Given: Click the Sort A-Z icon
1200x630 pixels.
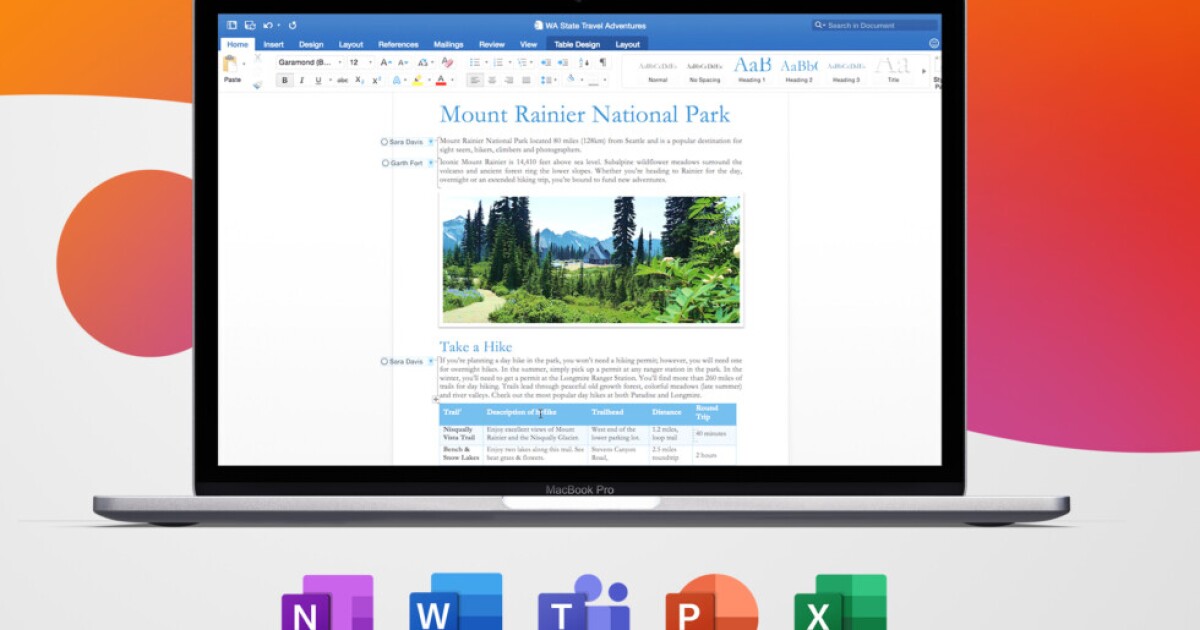Looking at the screenshot, I should click(584, 62).
